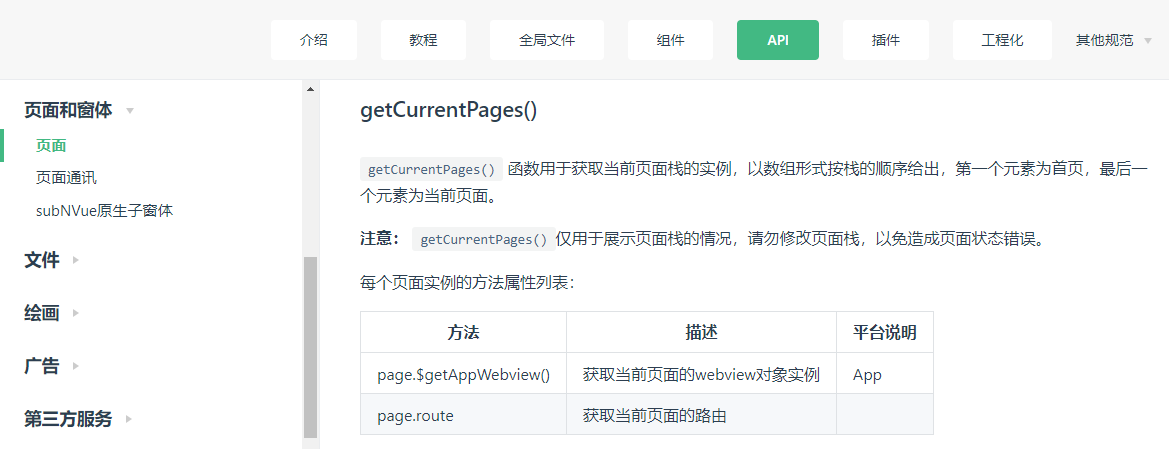Click the sidebar scrollbar up arrow

[310, 90]
